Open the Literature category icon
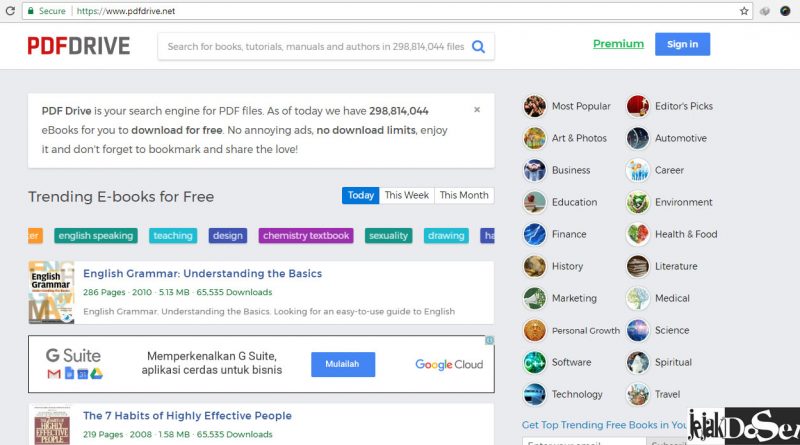Viewport: 800px width, 445px height. [x=638, y=266]
